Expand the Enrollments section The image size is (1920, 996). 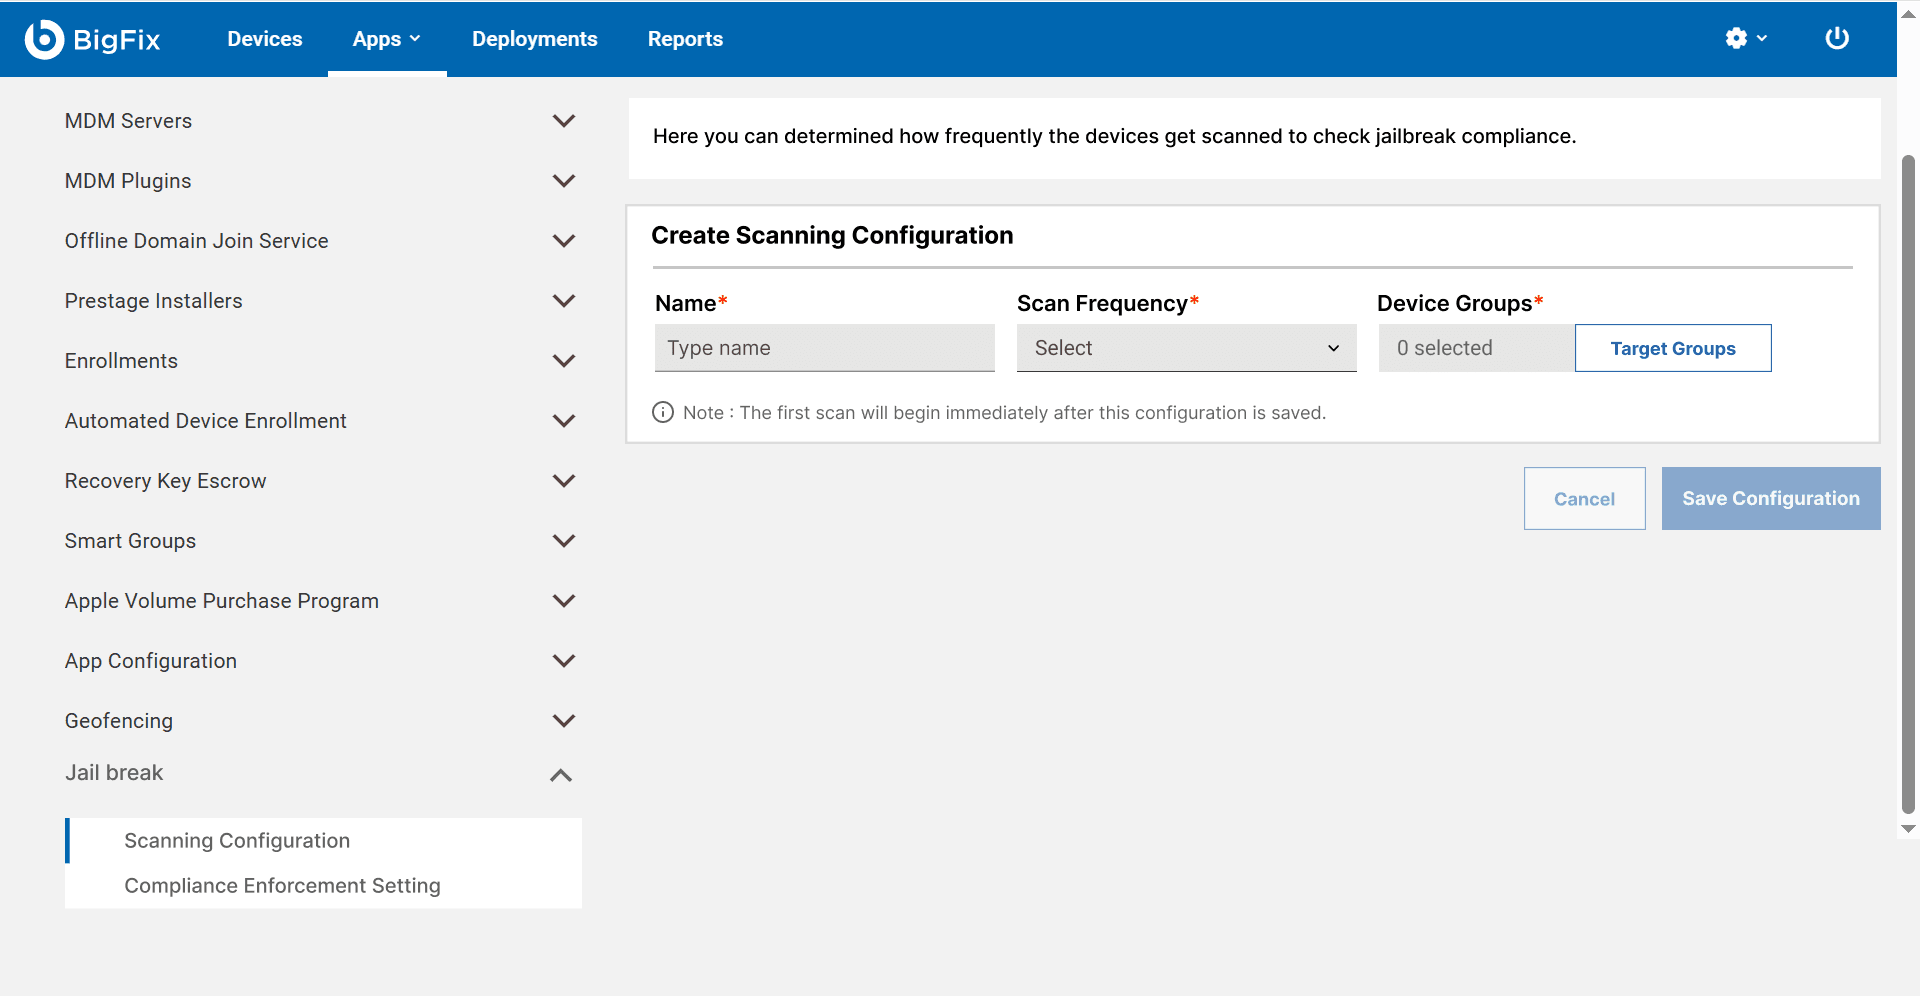click(322, 361)
